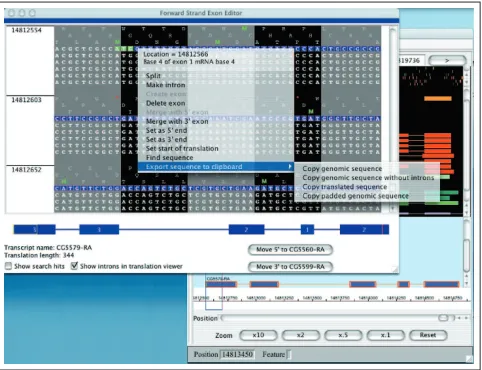Click the > button in background window
This screenshot has width=482, height=370.
[447, 60]
